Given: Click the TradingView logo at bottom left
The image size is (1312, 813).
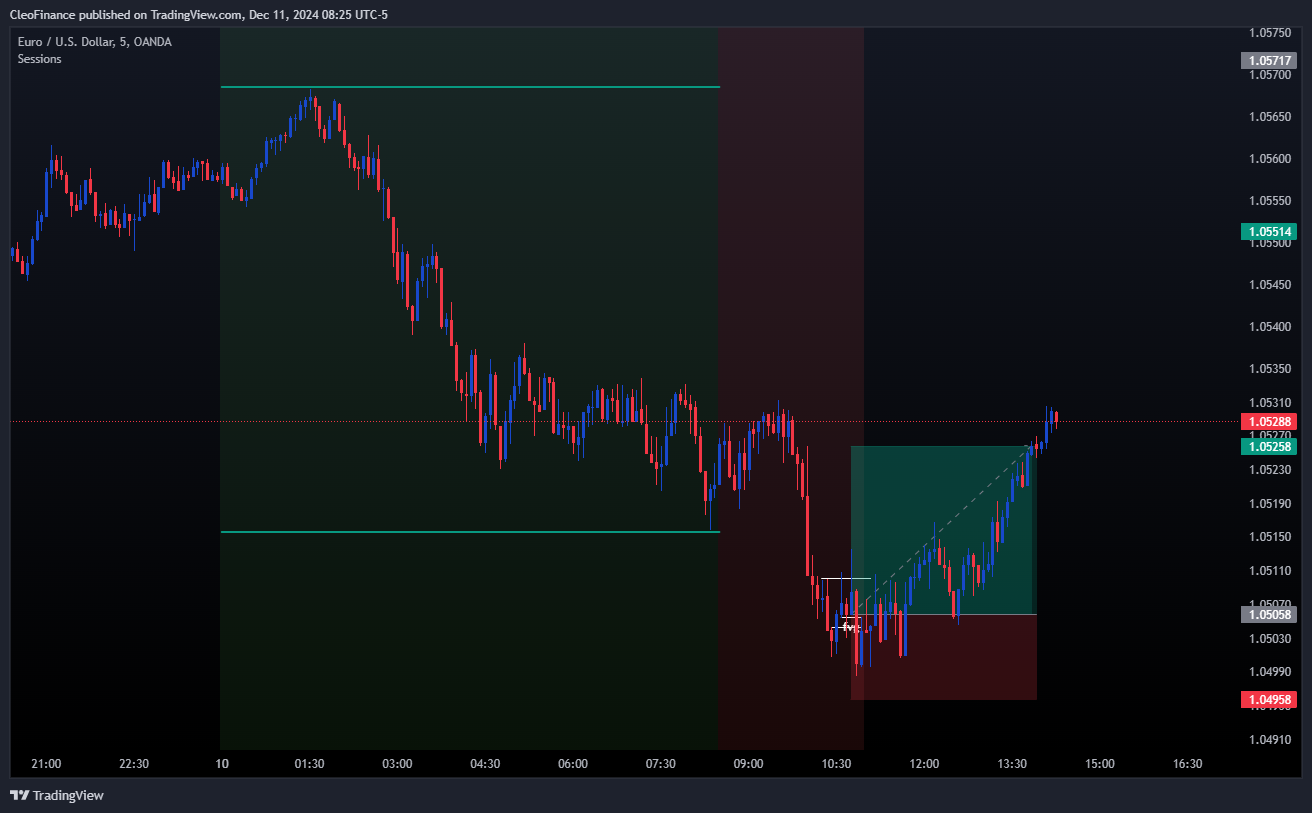Looking at the screenshot, I should 57,795.
